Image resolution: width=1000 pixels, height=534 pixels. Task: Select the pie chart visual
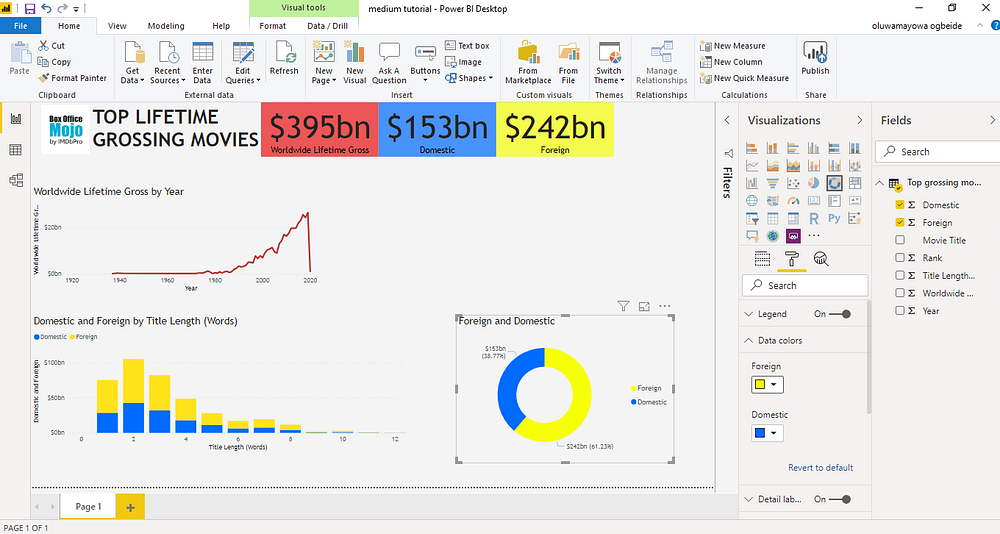click(813, 183)
